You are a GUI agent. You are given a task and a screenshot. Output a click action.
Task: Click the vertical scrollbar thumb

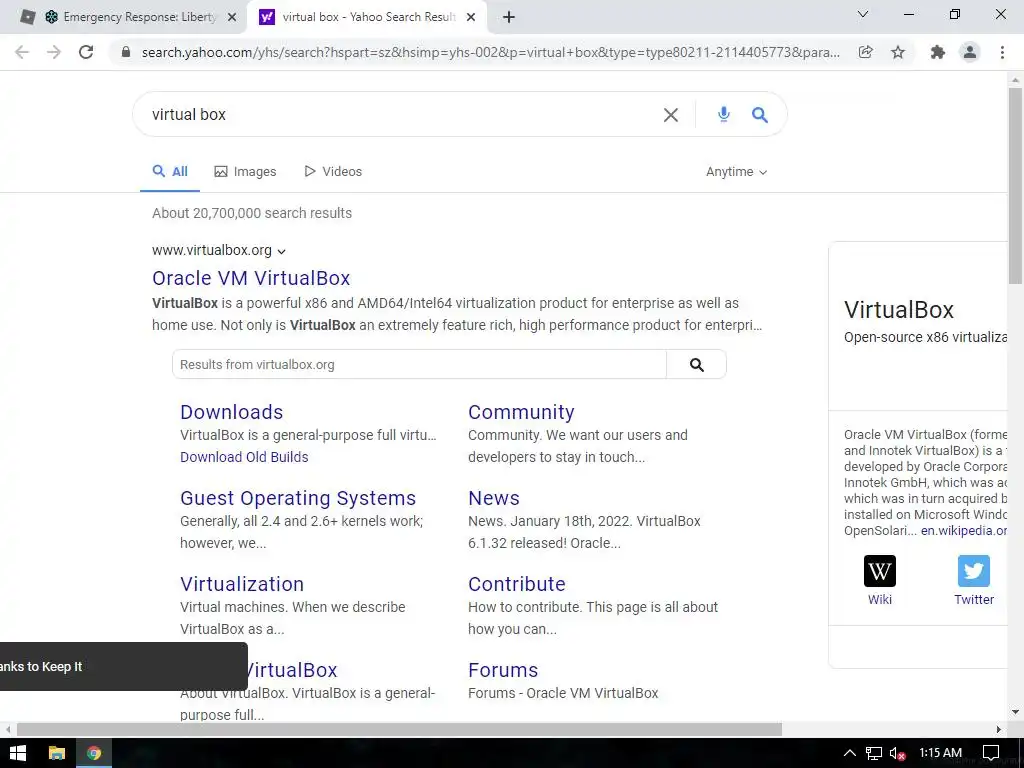pyautogui.click(x=1015, y=186)
